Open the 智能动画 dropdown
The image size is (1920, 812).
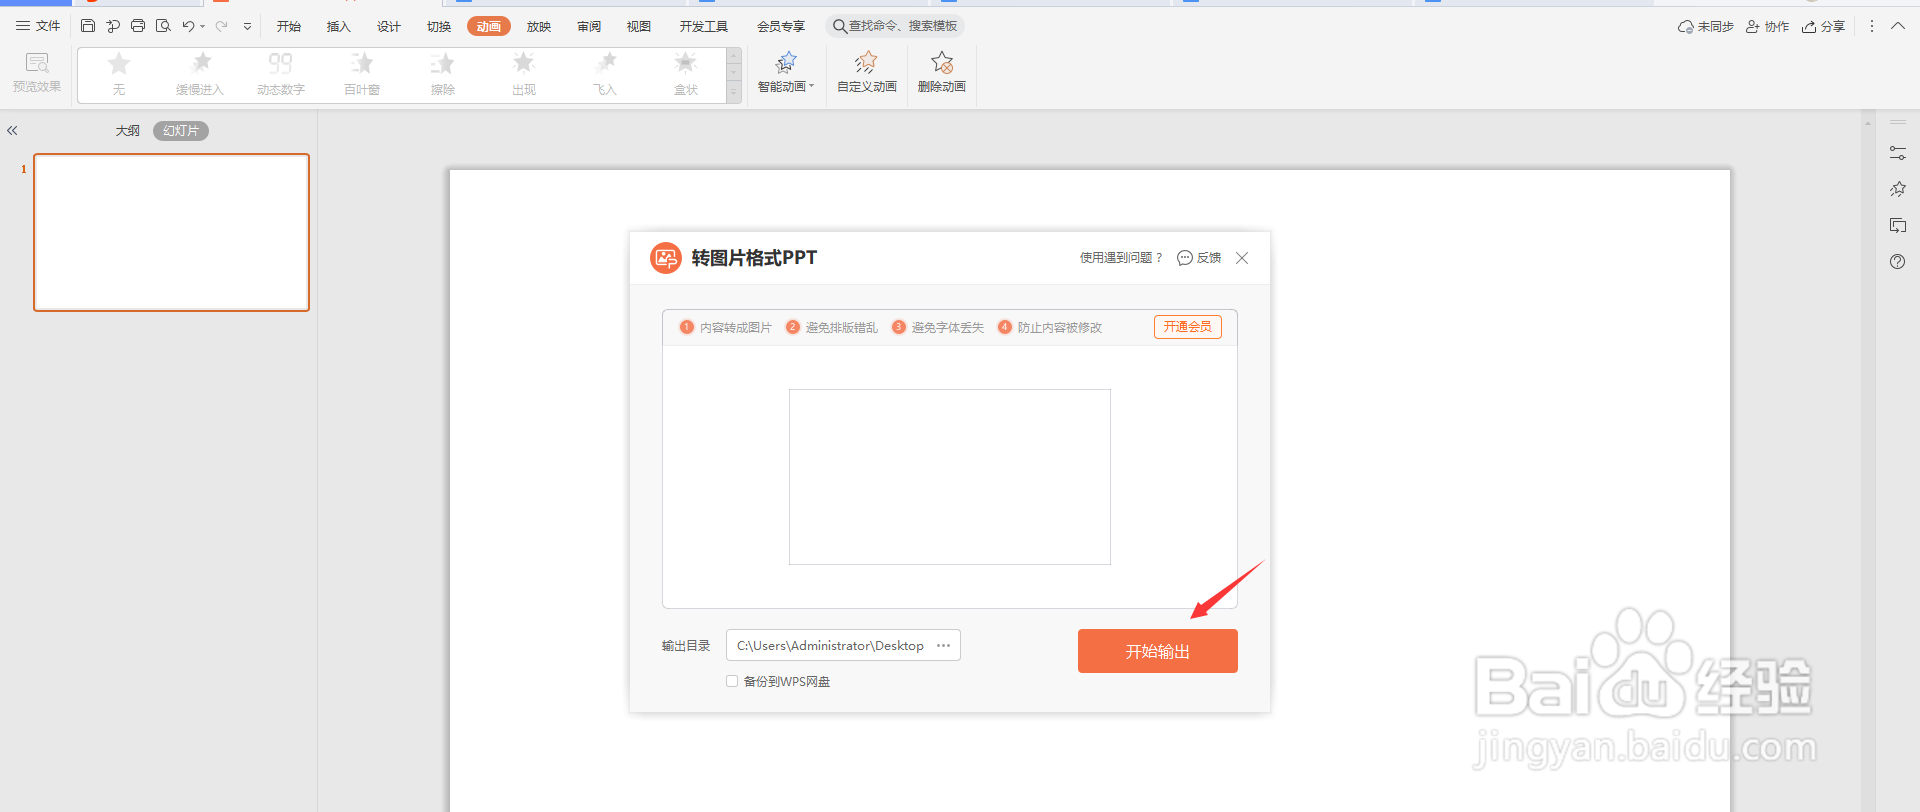pyautogui.click(x=786, y=73)
